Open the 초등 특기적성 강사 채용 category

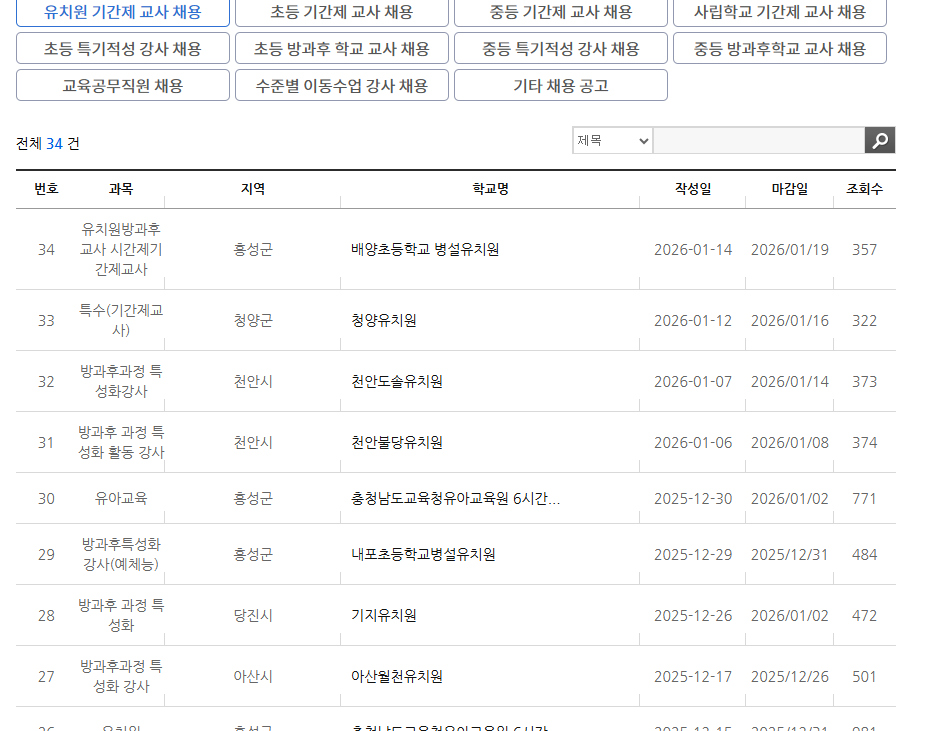pos(122,47)
